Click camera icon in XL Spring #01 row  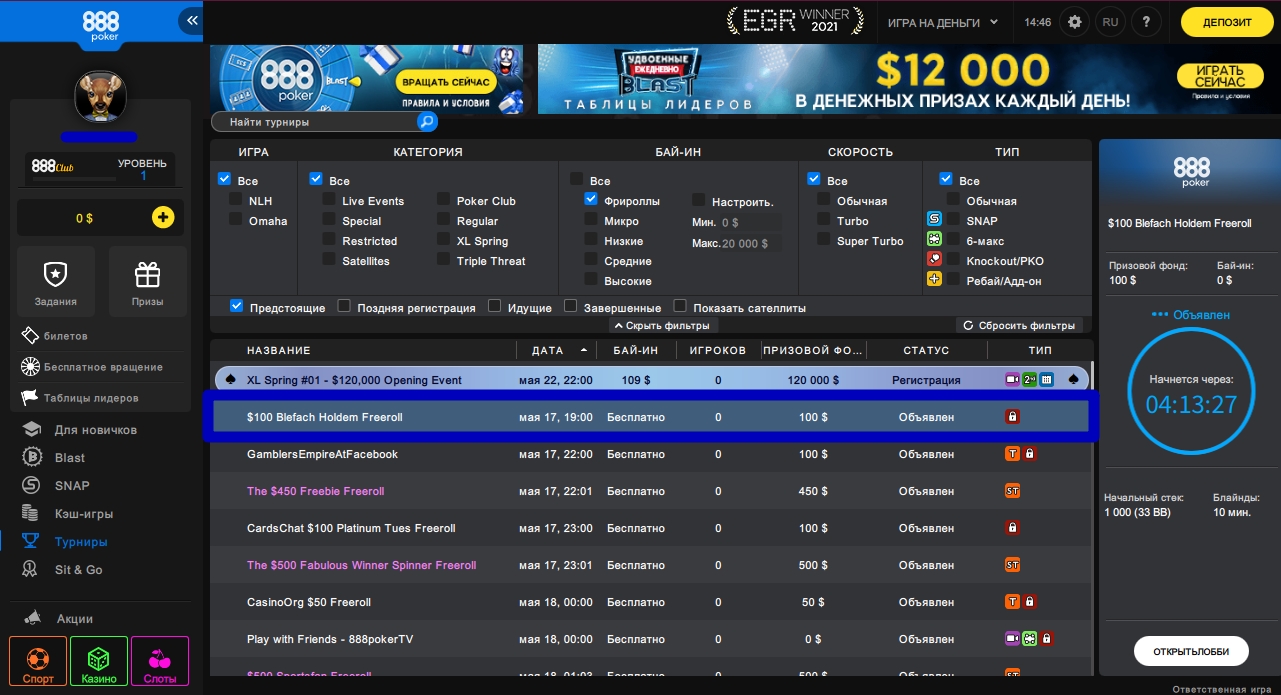coord(1012,380)
